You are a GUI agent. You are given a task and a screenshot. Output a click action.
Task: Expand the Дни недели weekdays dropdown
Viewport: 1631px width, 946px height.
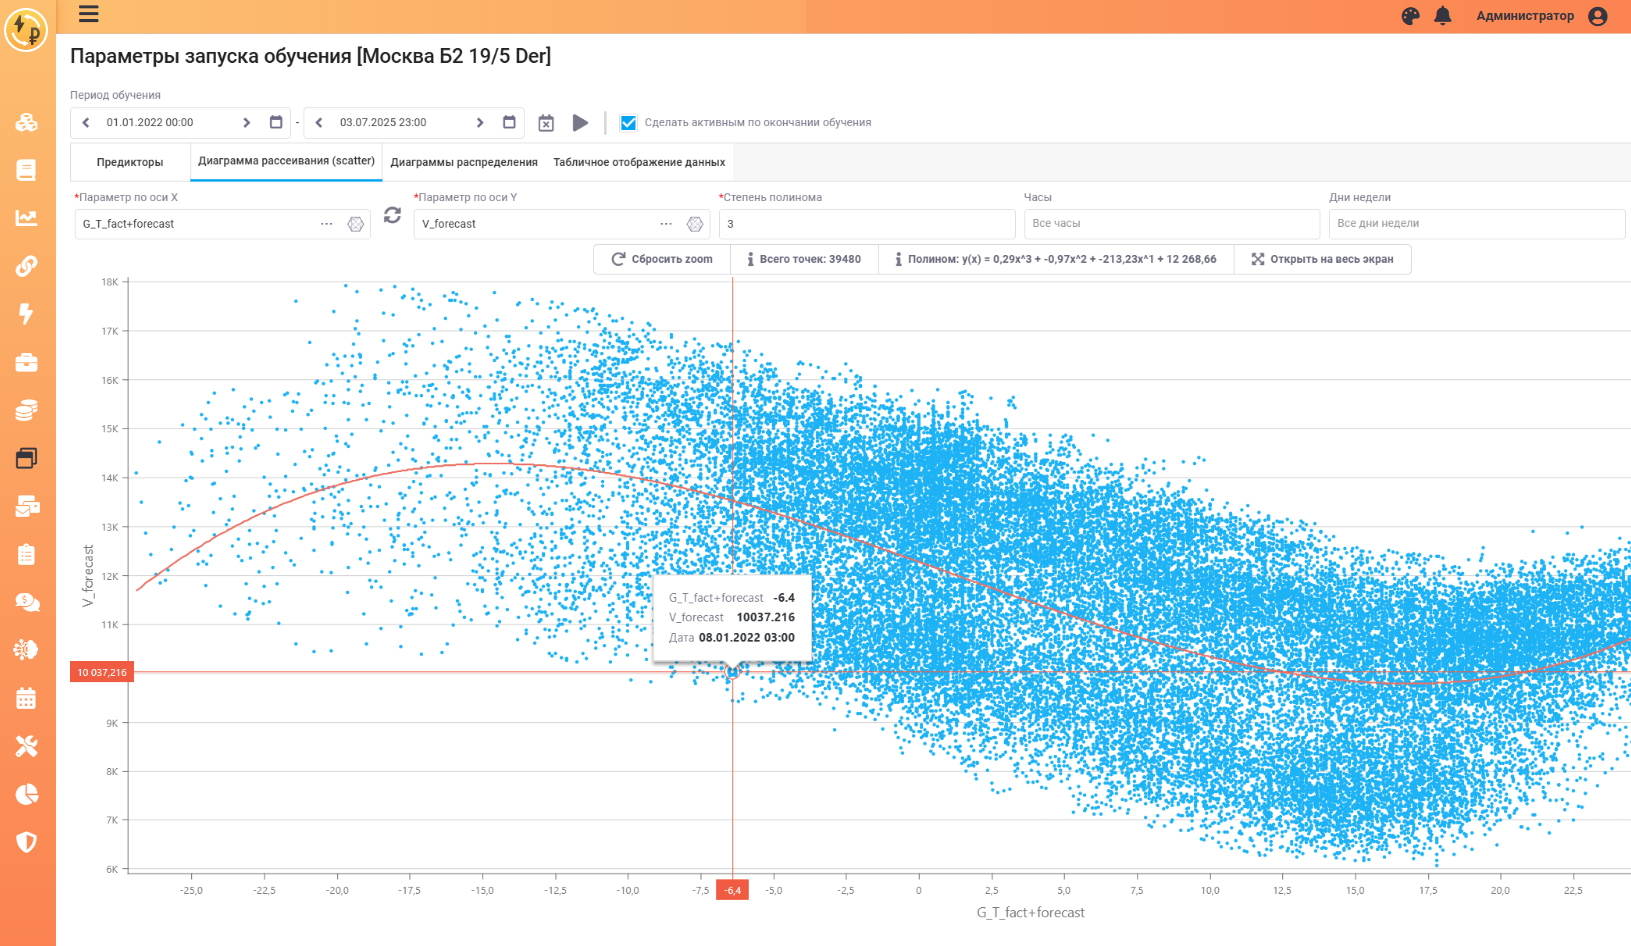coord(1476,224)
